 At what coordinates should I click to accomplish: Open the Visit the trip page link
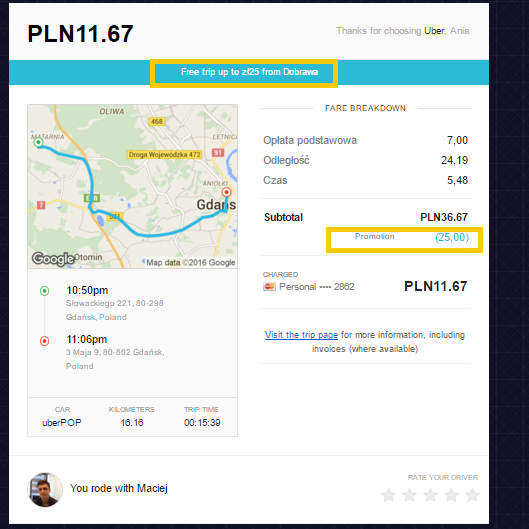pos(301,335)
